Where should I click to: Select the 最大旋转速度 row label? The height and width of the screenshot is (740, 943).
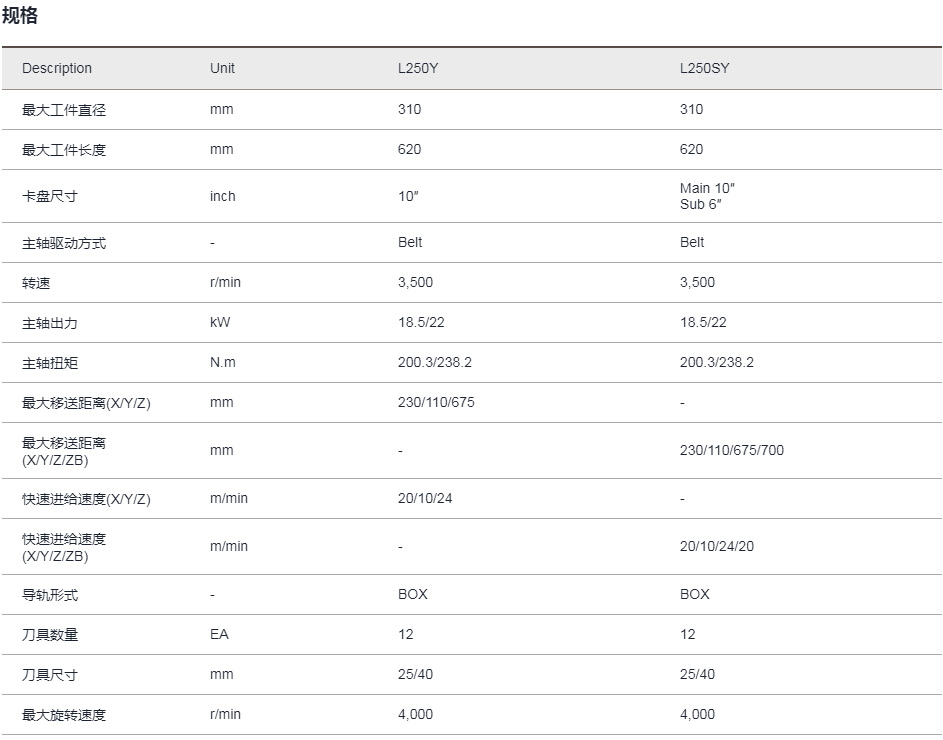click(x=64, y=715)
